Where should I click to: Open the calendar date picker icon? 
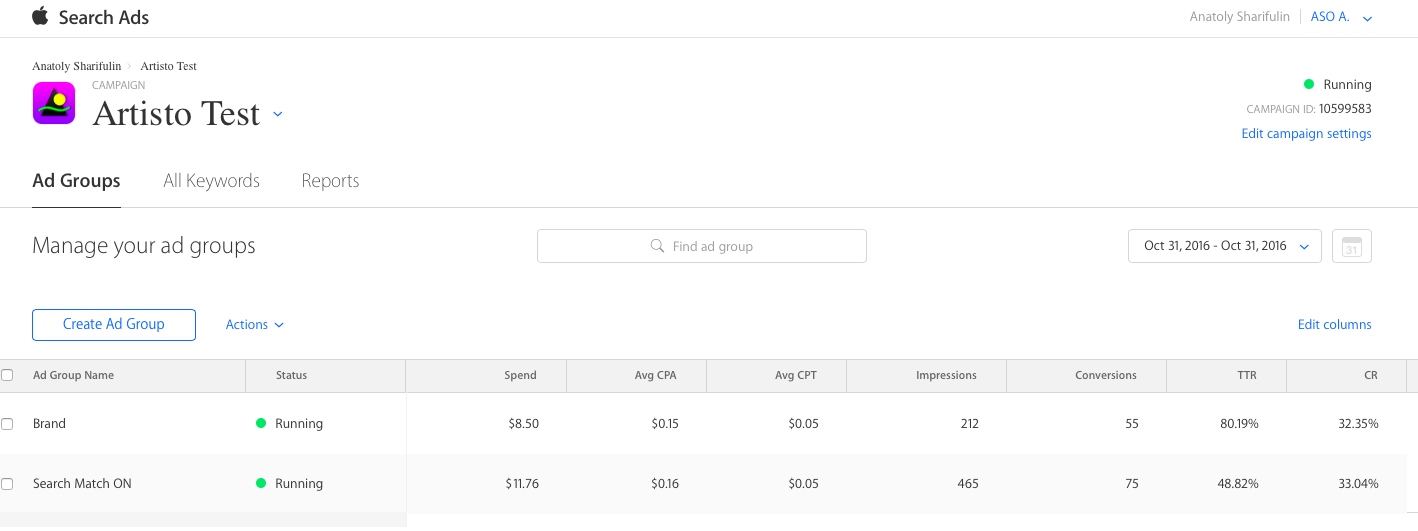[1352, 246]
